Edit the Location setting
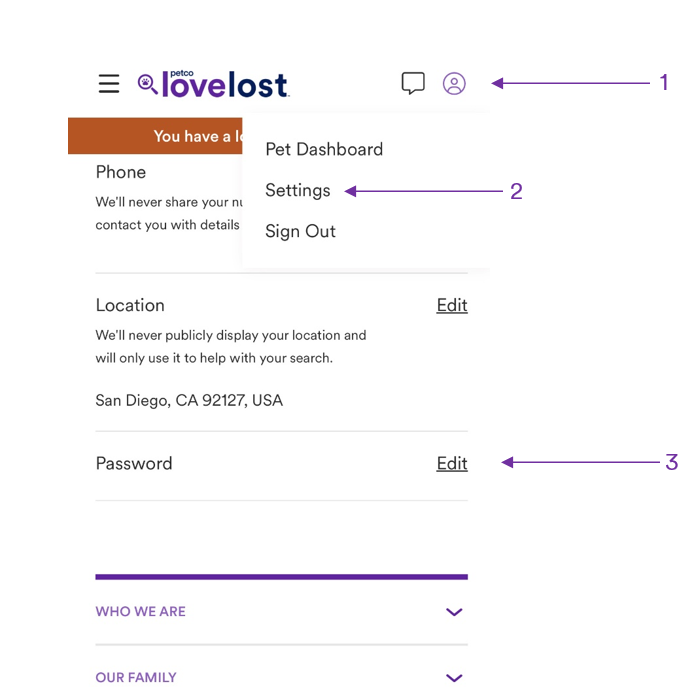Screen dimensions: 693x688 click(x=452, y=305)
